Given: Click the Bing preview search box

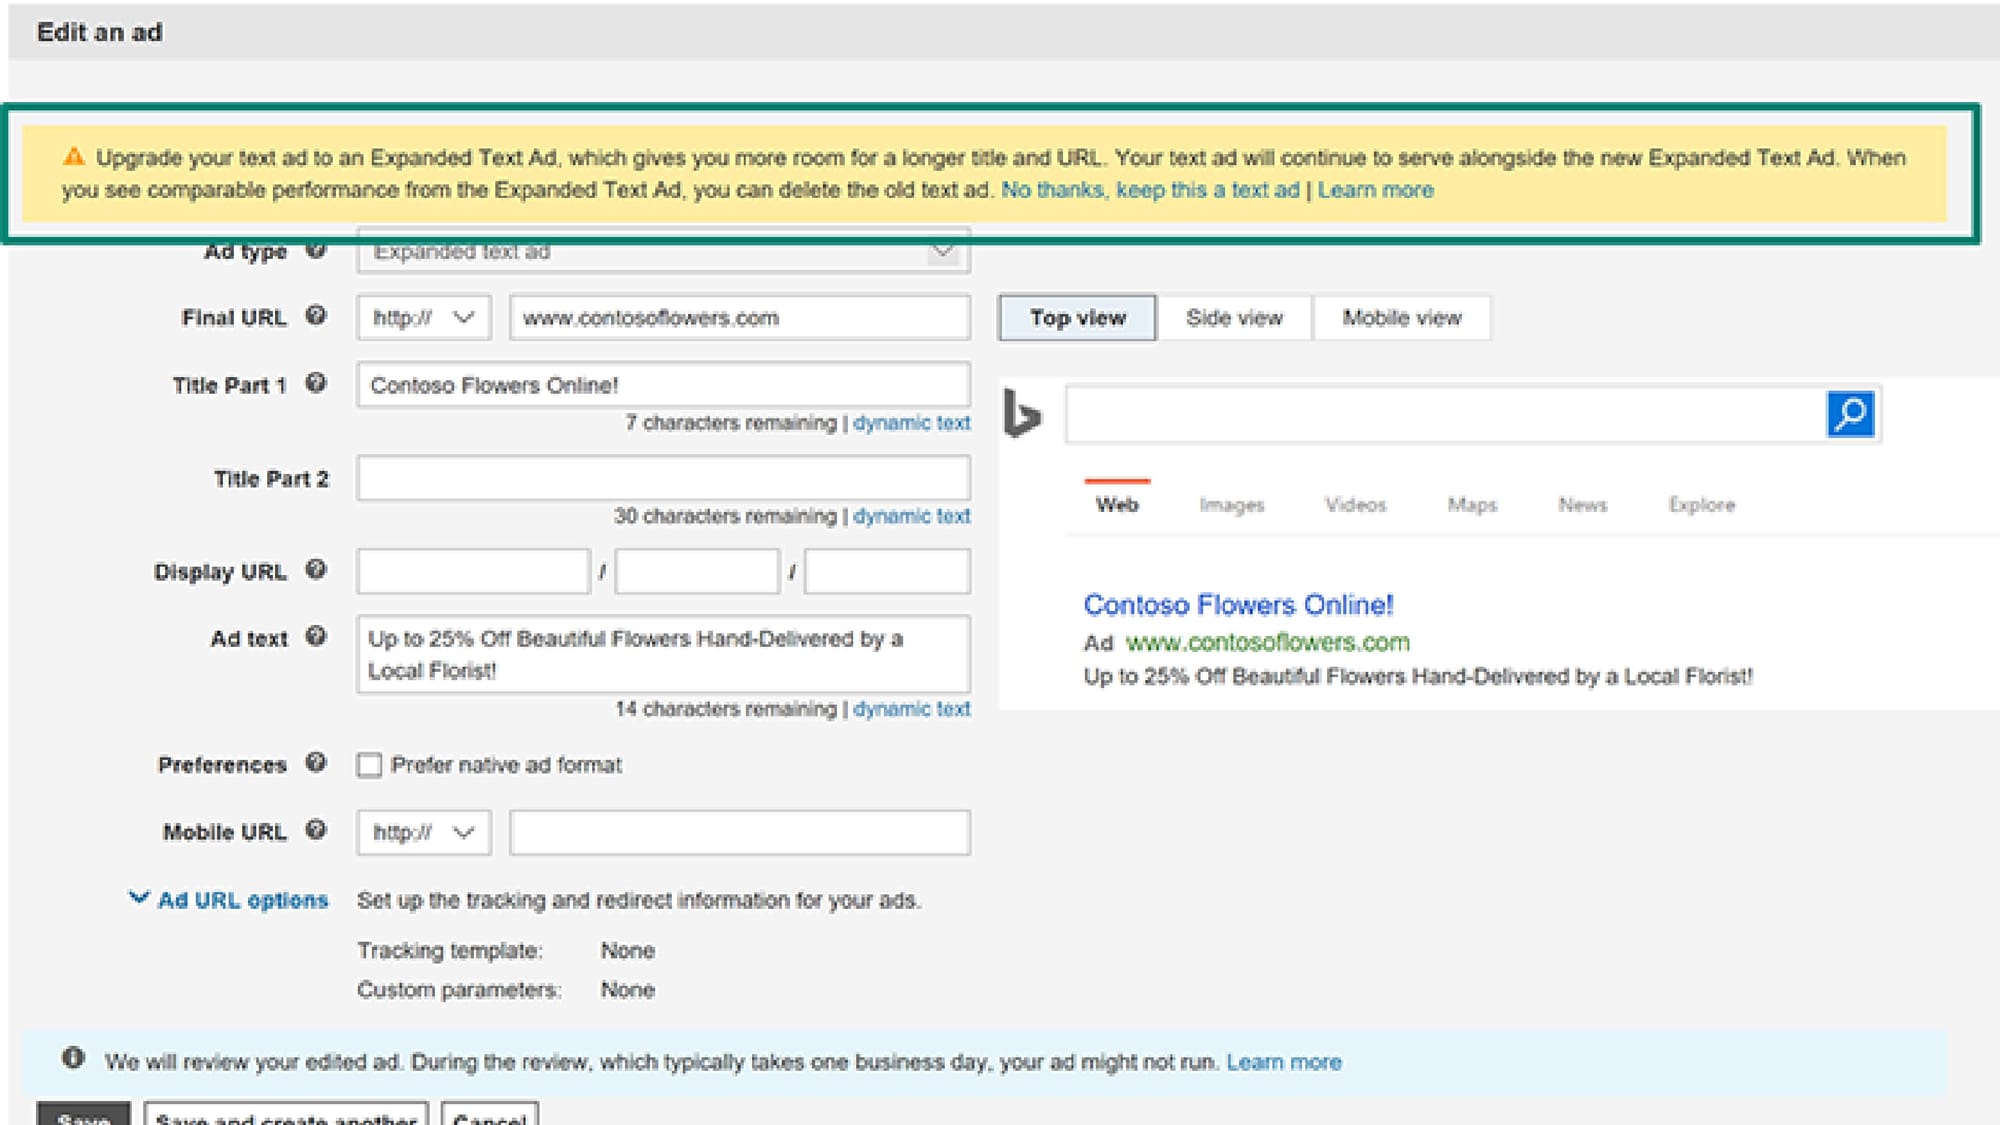Looking at the screenshot, I should 1446,414.
